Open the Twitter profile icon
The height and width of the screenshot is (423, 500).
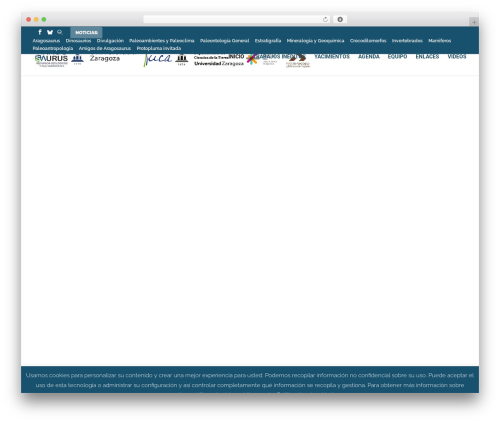(x=50, y=32)
